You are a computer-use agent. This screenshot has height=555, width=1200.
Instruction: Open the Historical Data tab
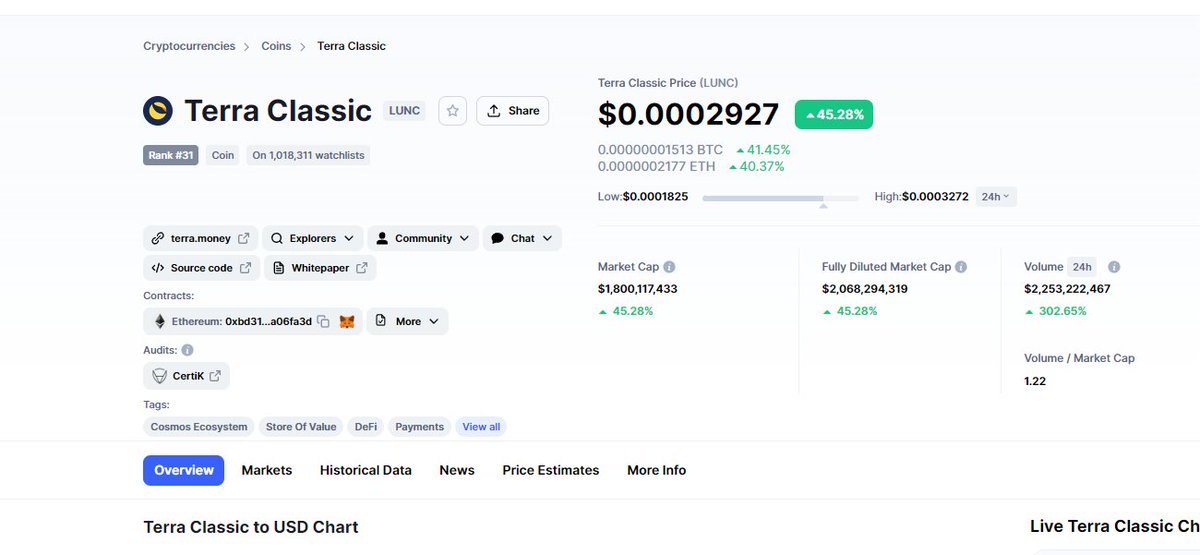[366, 470]
